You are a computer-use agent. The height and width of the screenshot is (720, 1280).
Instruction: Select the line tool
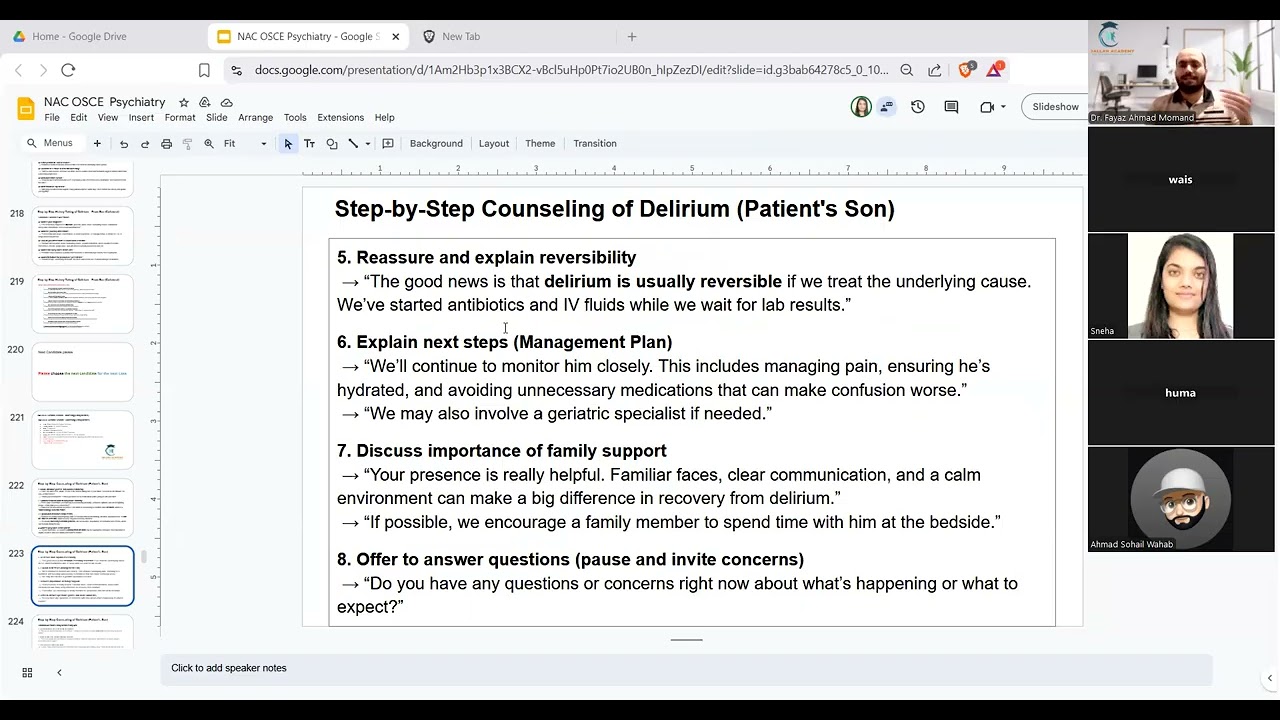(x=353, y=144)
